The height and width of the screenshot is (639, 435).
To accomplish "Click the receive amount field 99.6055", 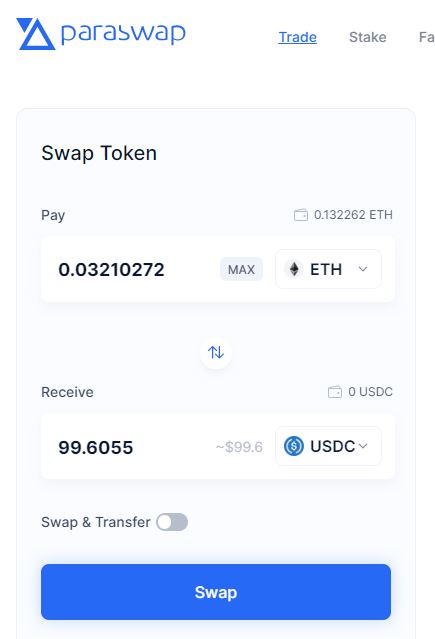I will [x=96, y=447].
